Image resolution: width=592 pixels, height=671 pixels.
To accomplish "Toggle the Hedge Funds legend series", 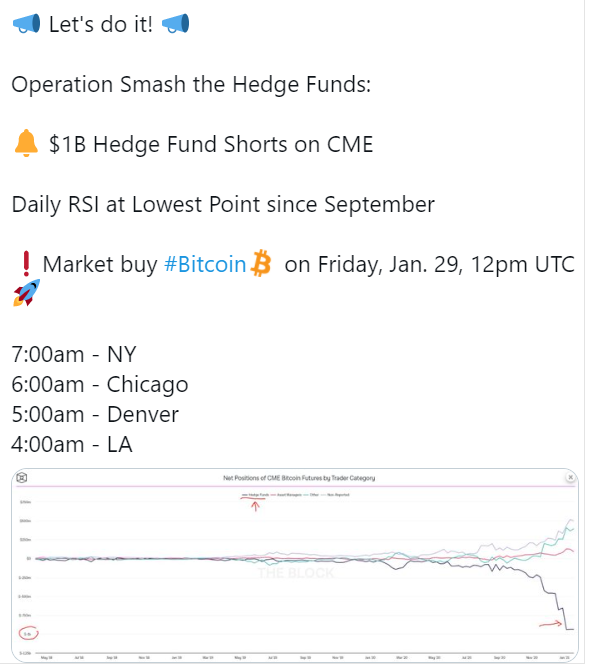I will [256, 495].
